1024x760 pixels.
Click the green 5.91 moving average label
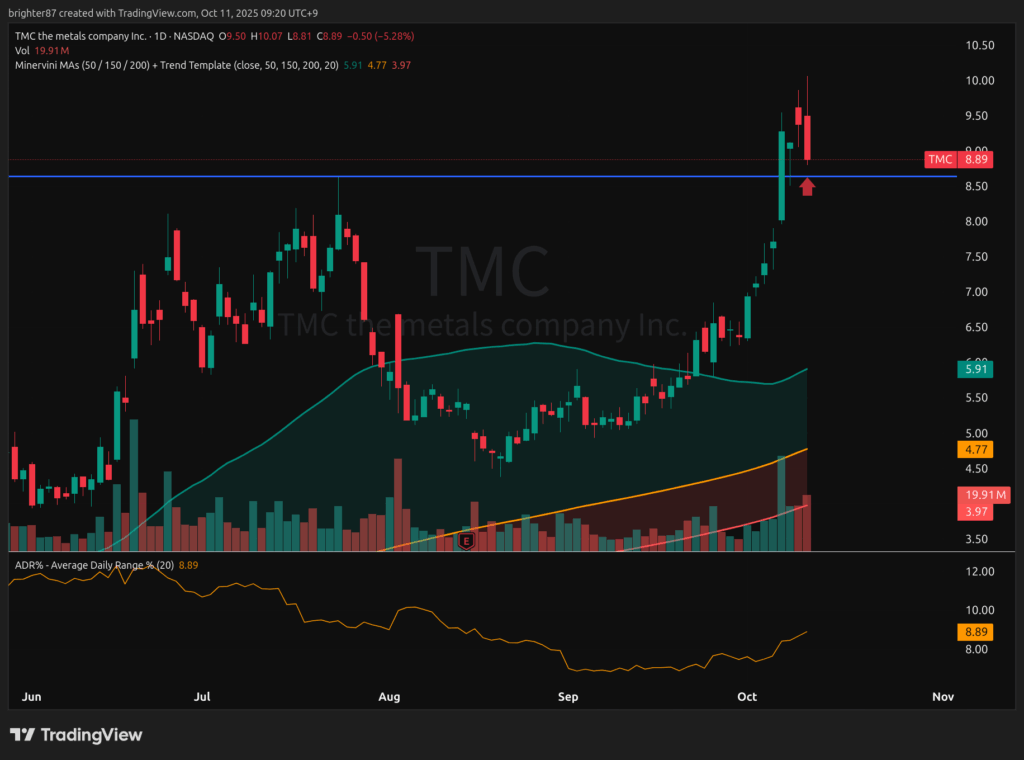coord(976,369)
